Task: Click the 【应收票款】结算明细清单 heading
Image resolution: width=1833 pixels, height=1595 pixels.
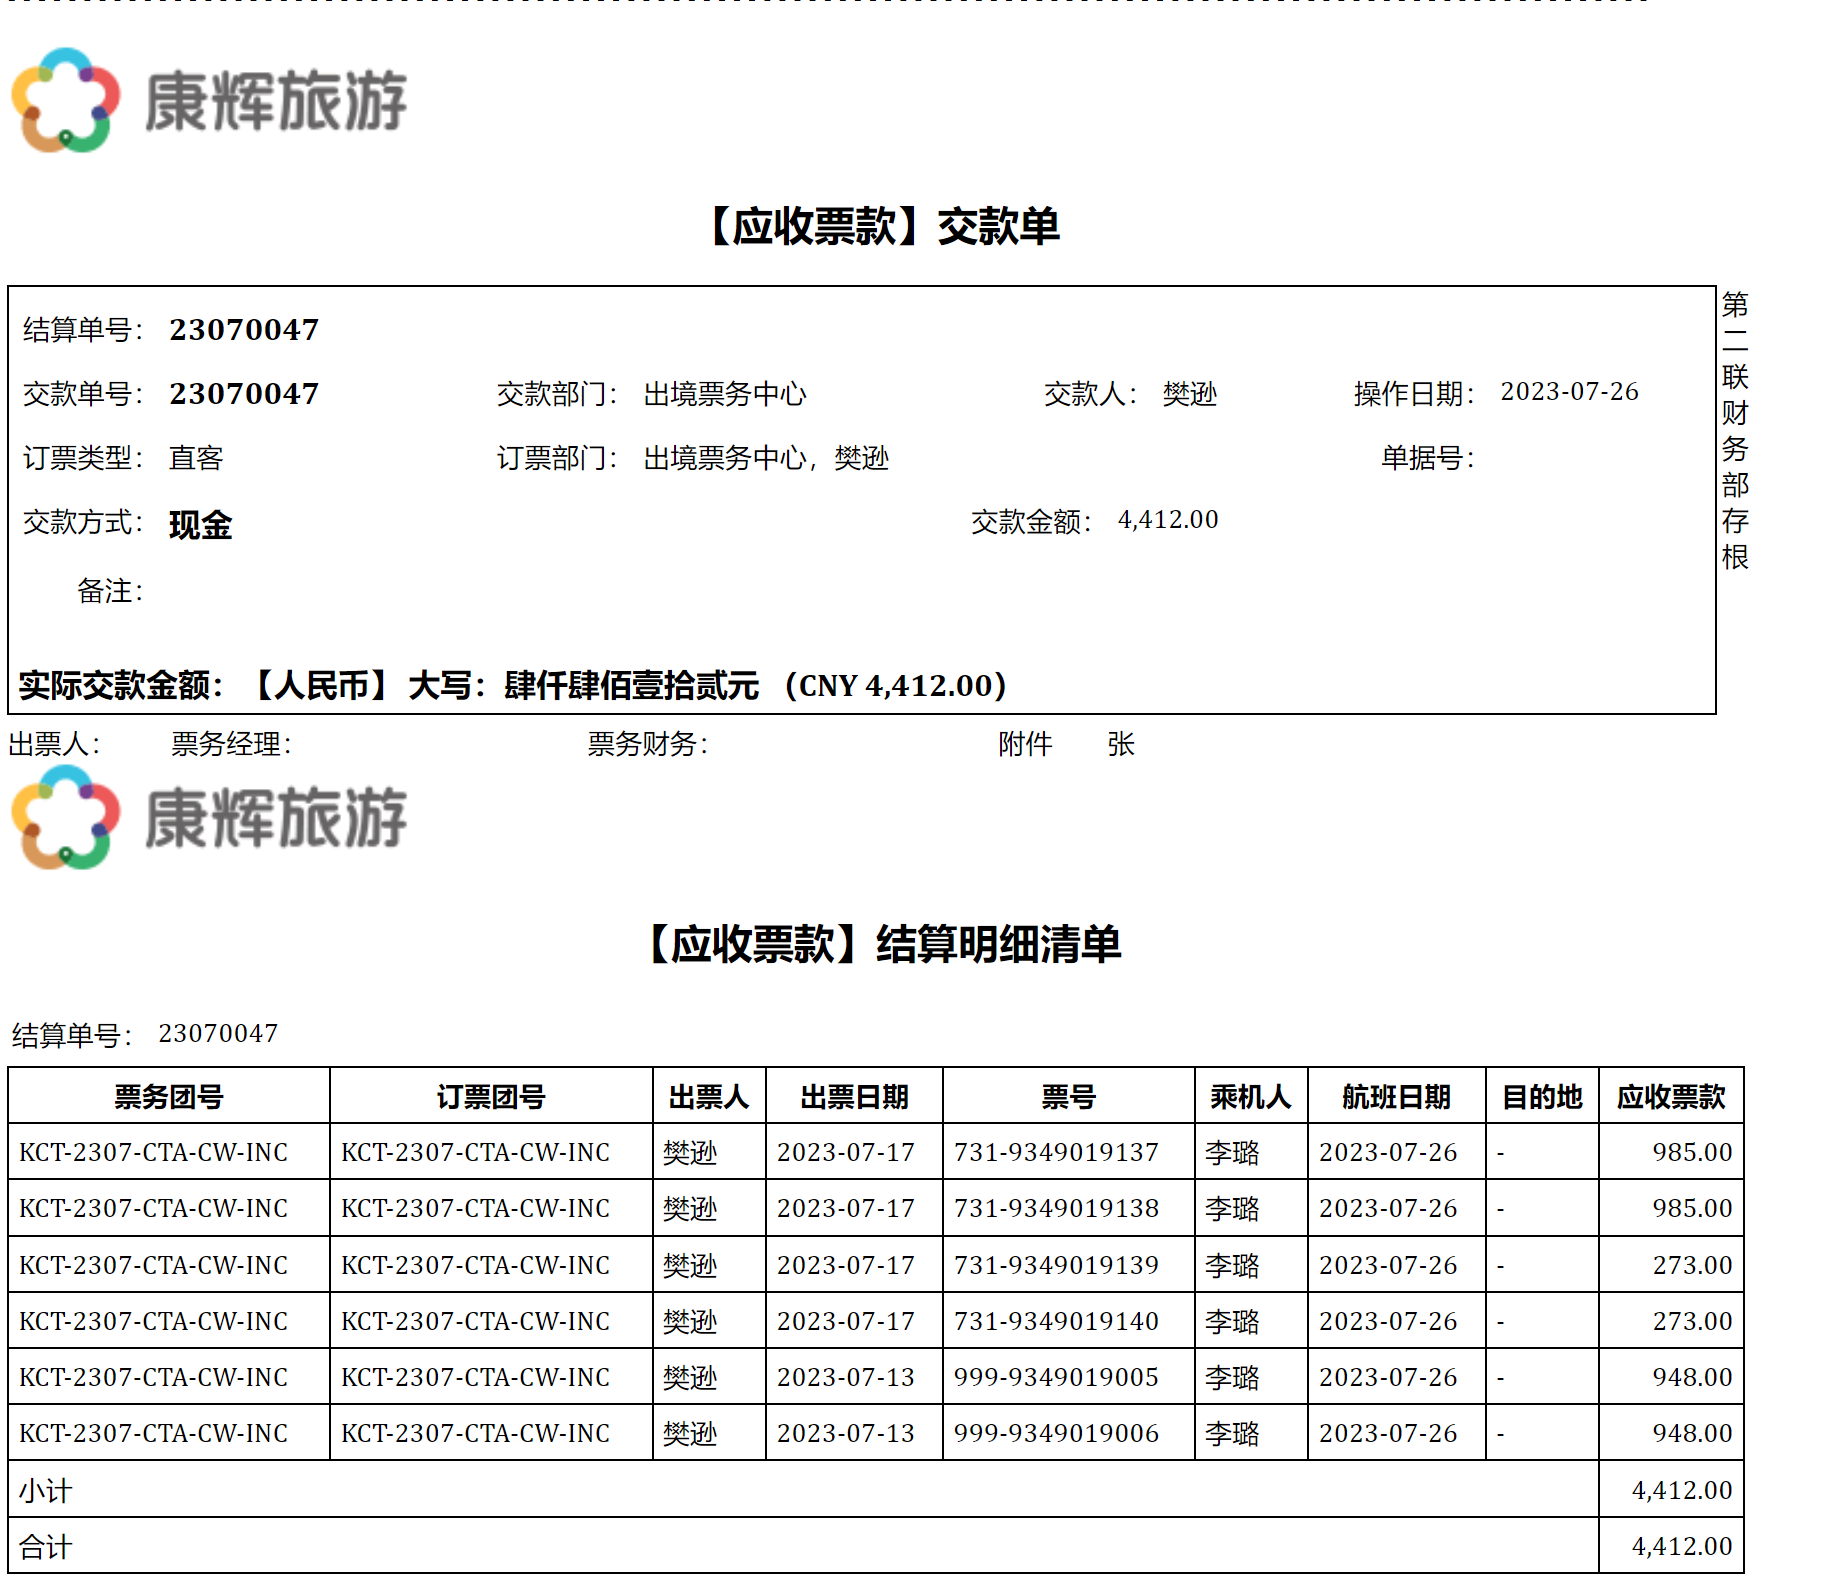Action: pyautogui.click(x=884, y=944)
